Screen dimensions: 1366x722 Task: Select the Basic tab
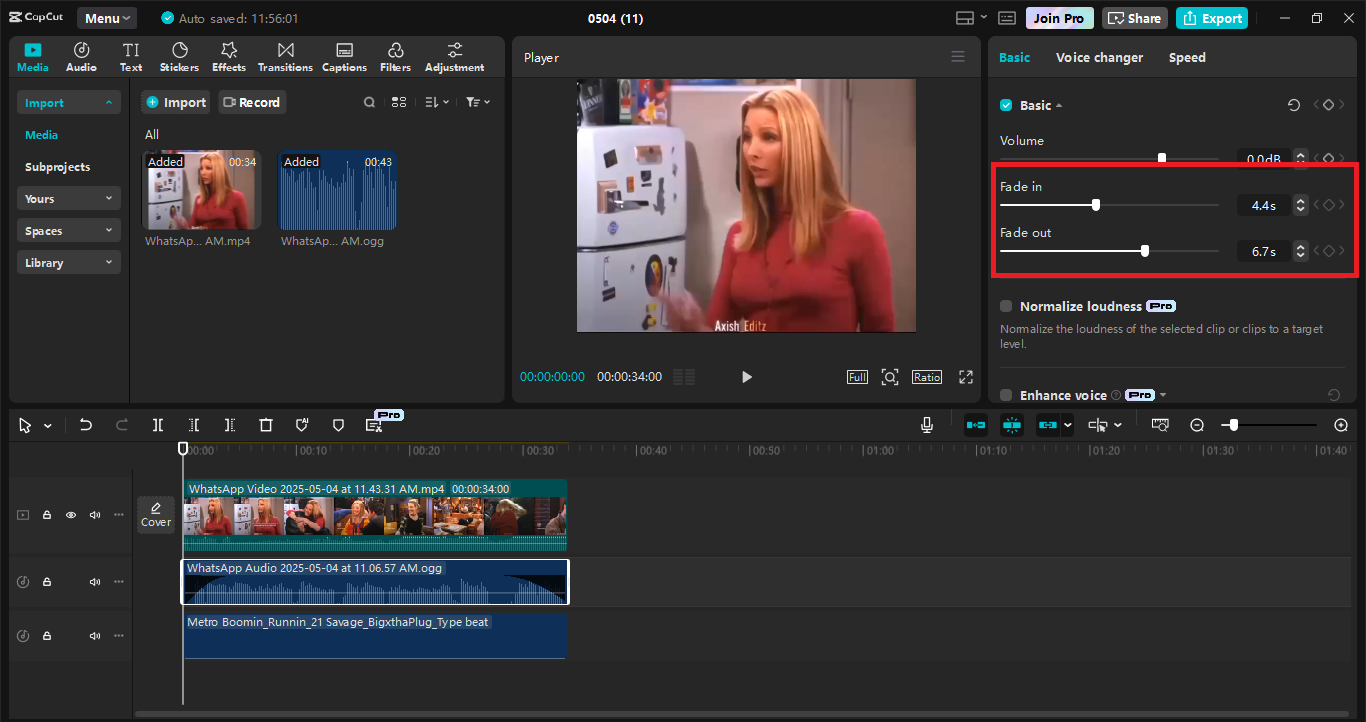click(x=1014, y=57)
